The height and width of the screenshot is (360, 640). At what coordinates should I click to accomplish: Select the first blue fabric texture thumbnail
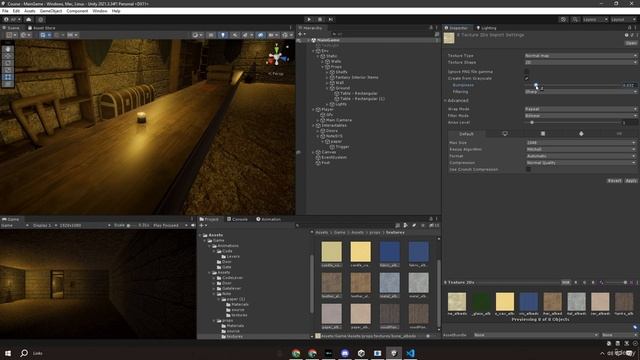coord(390,251)
